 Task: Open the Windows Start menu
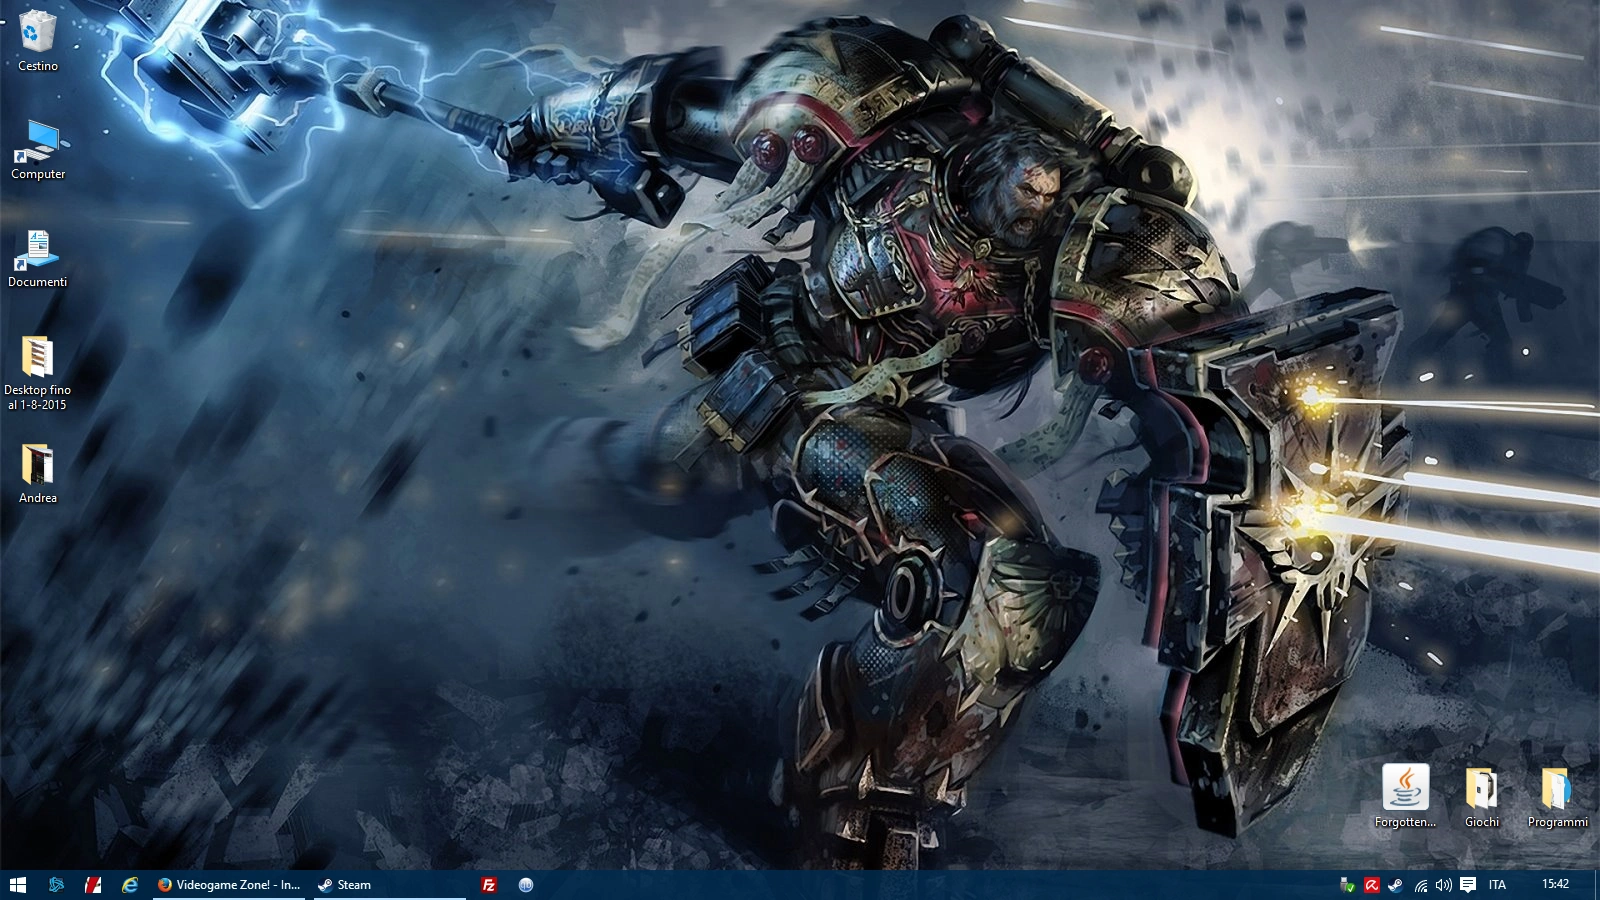coord(18,885)
